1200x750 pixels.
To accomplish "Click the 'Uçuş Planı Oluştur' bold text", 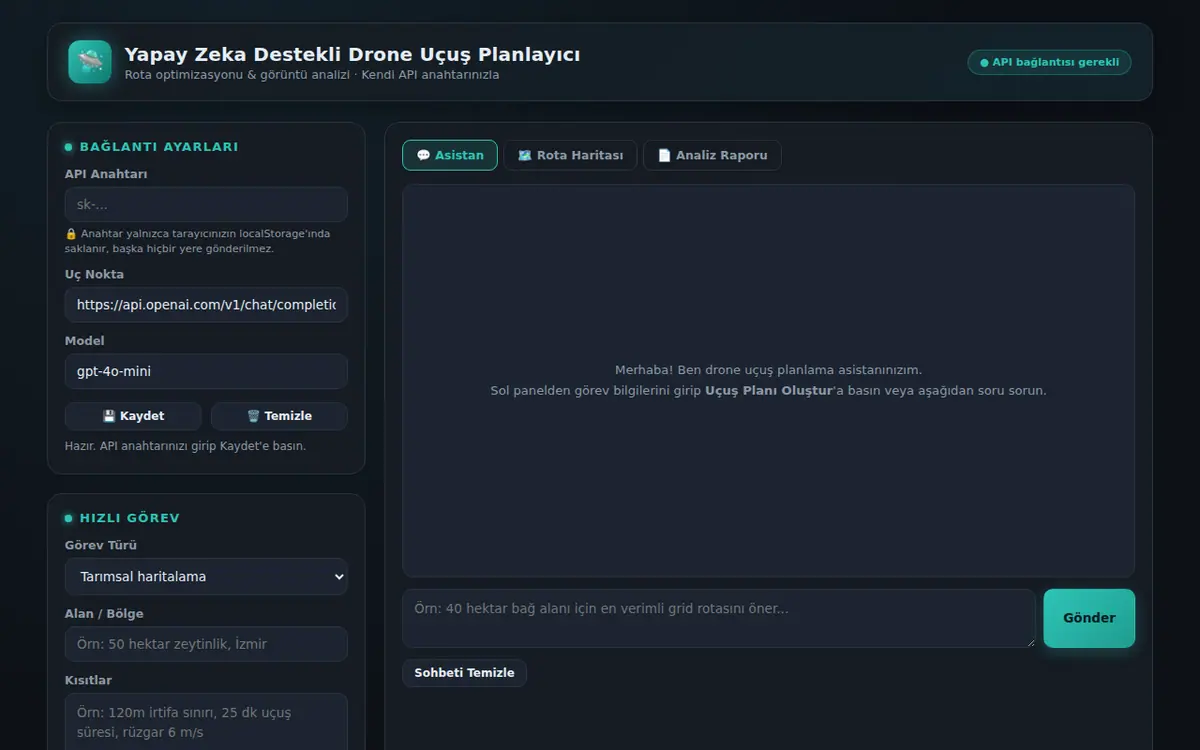I will [x=769, y=391].
